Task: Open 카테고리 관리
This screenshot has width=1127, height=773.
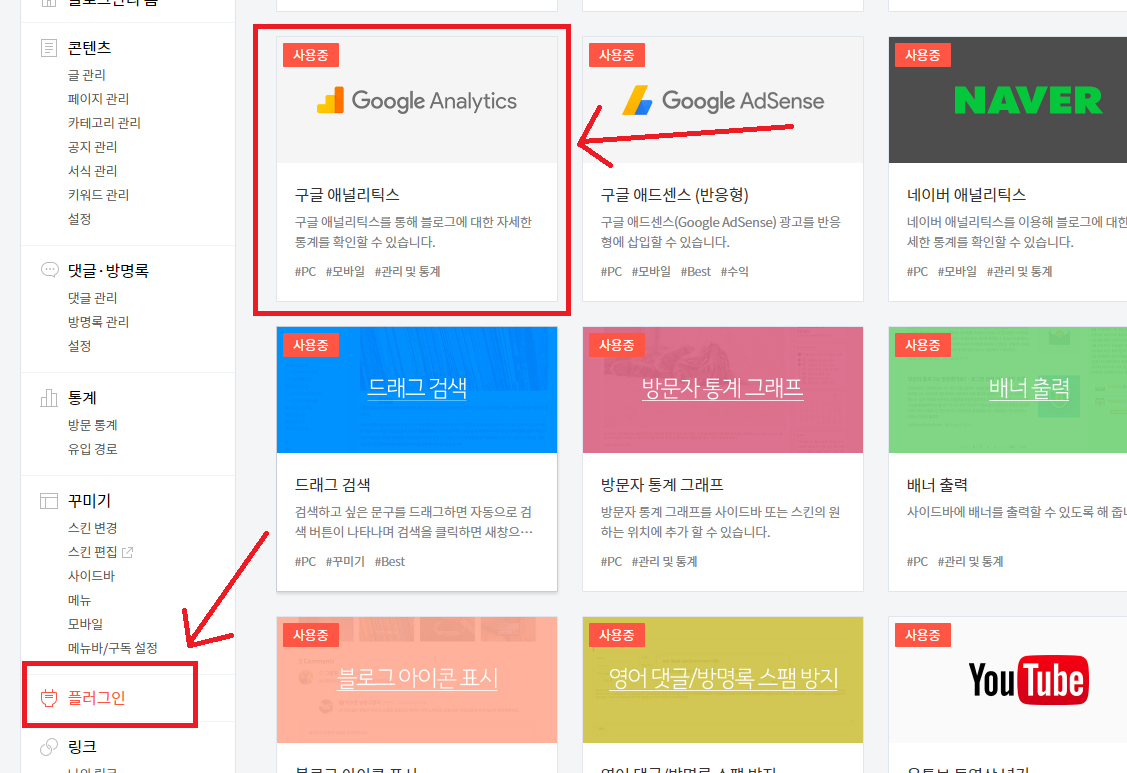Action: (x=104, y=123)
